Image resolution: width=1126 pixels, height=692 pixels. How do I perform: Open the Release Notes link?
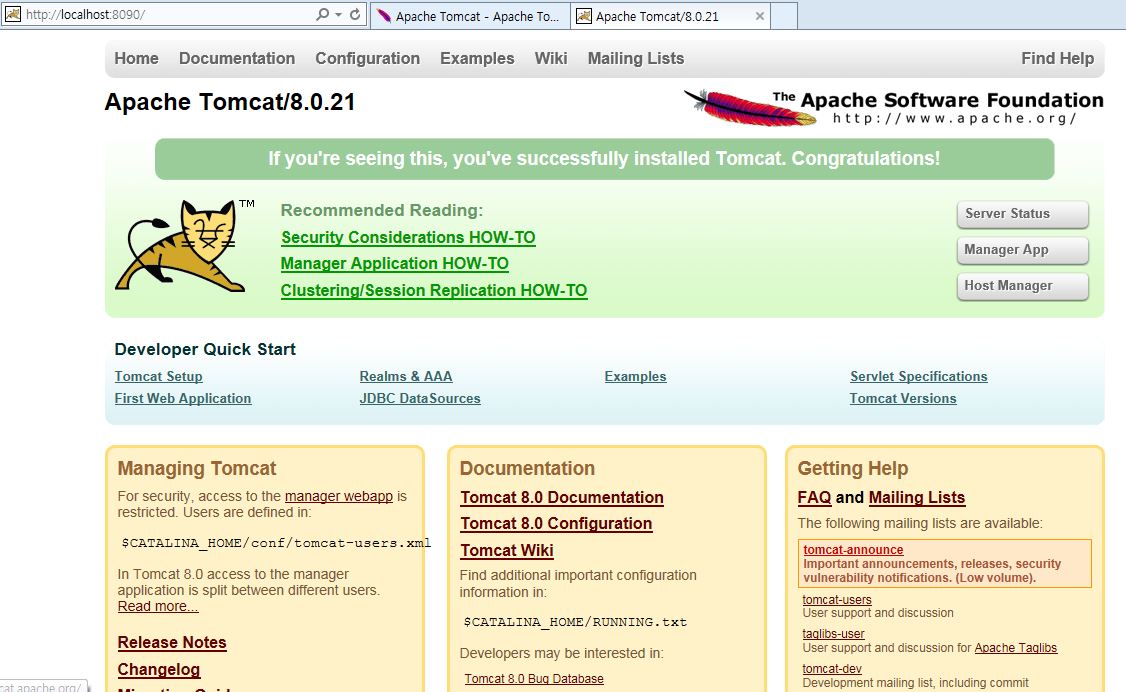point(172,642)
